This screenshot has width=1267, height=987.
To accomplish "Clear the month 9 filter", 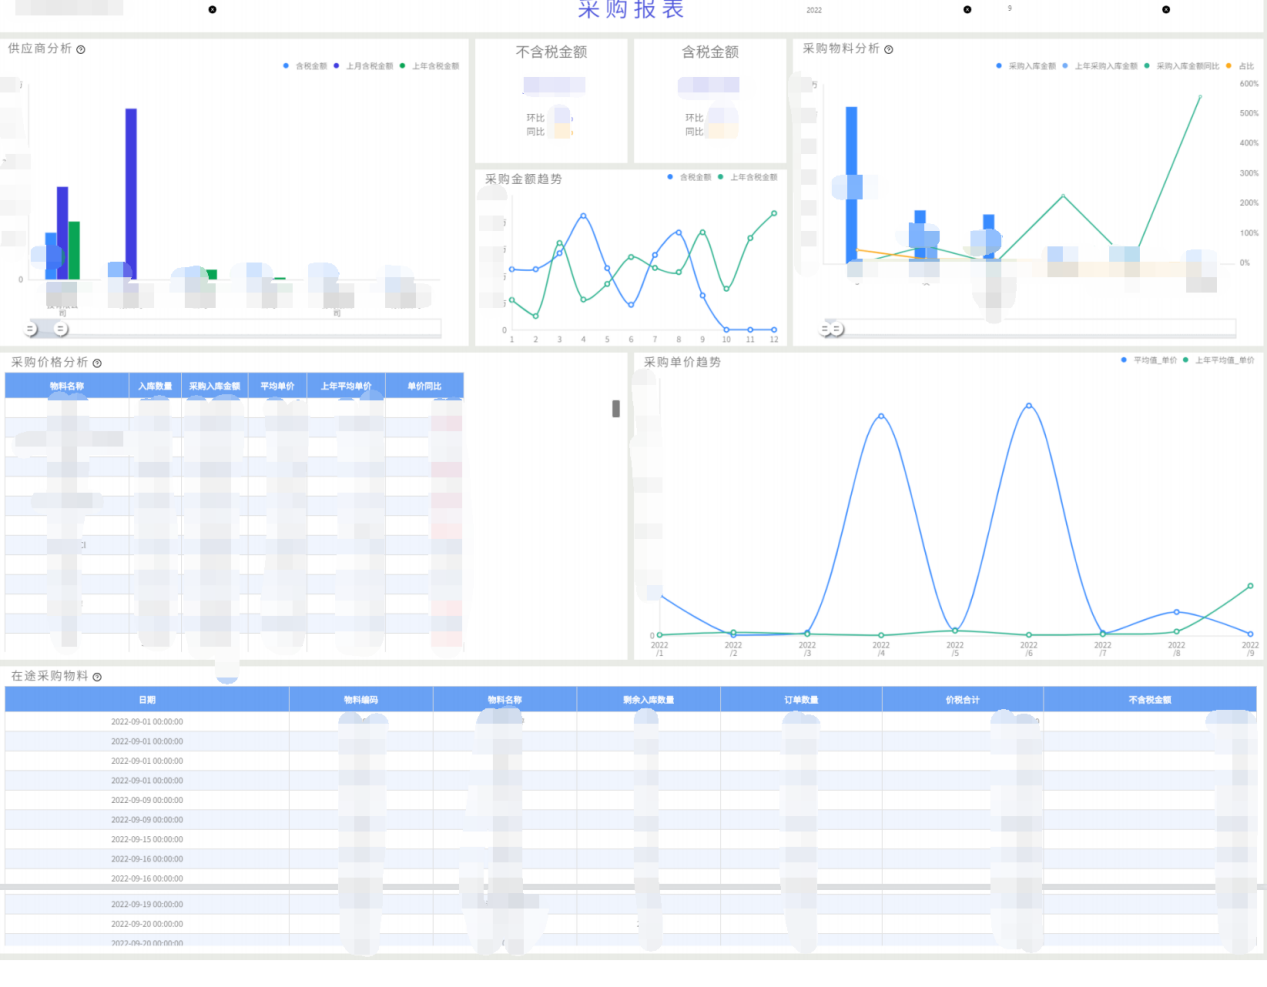I will 1166,9.
